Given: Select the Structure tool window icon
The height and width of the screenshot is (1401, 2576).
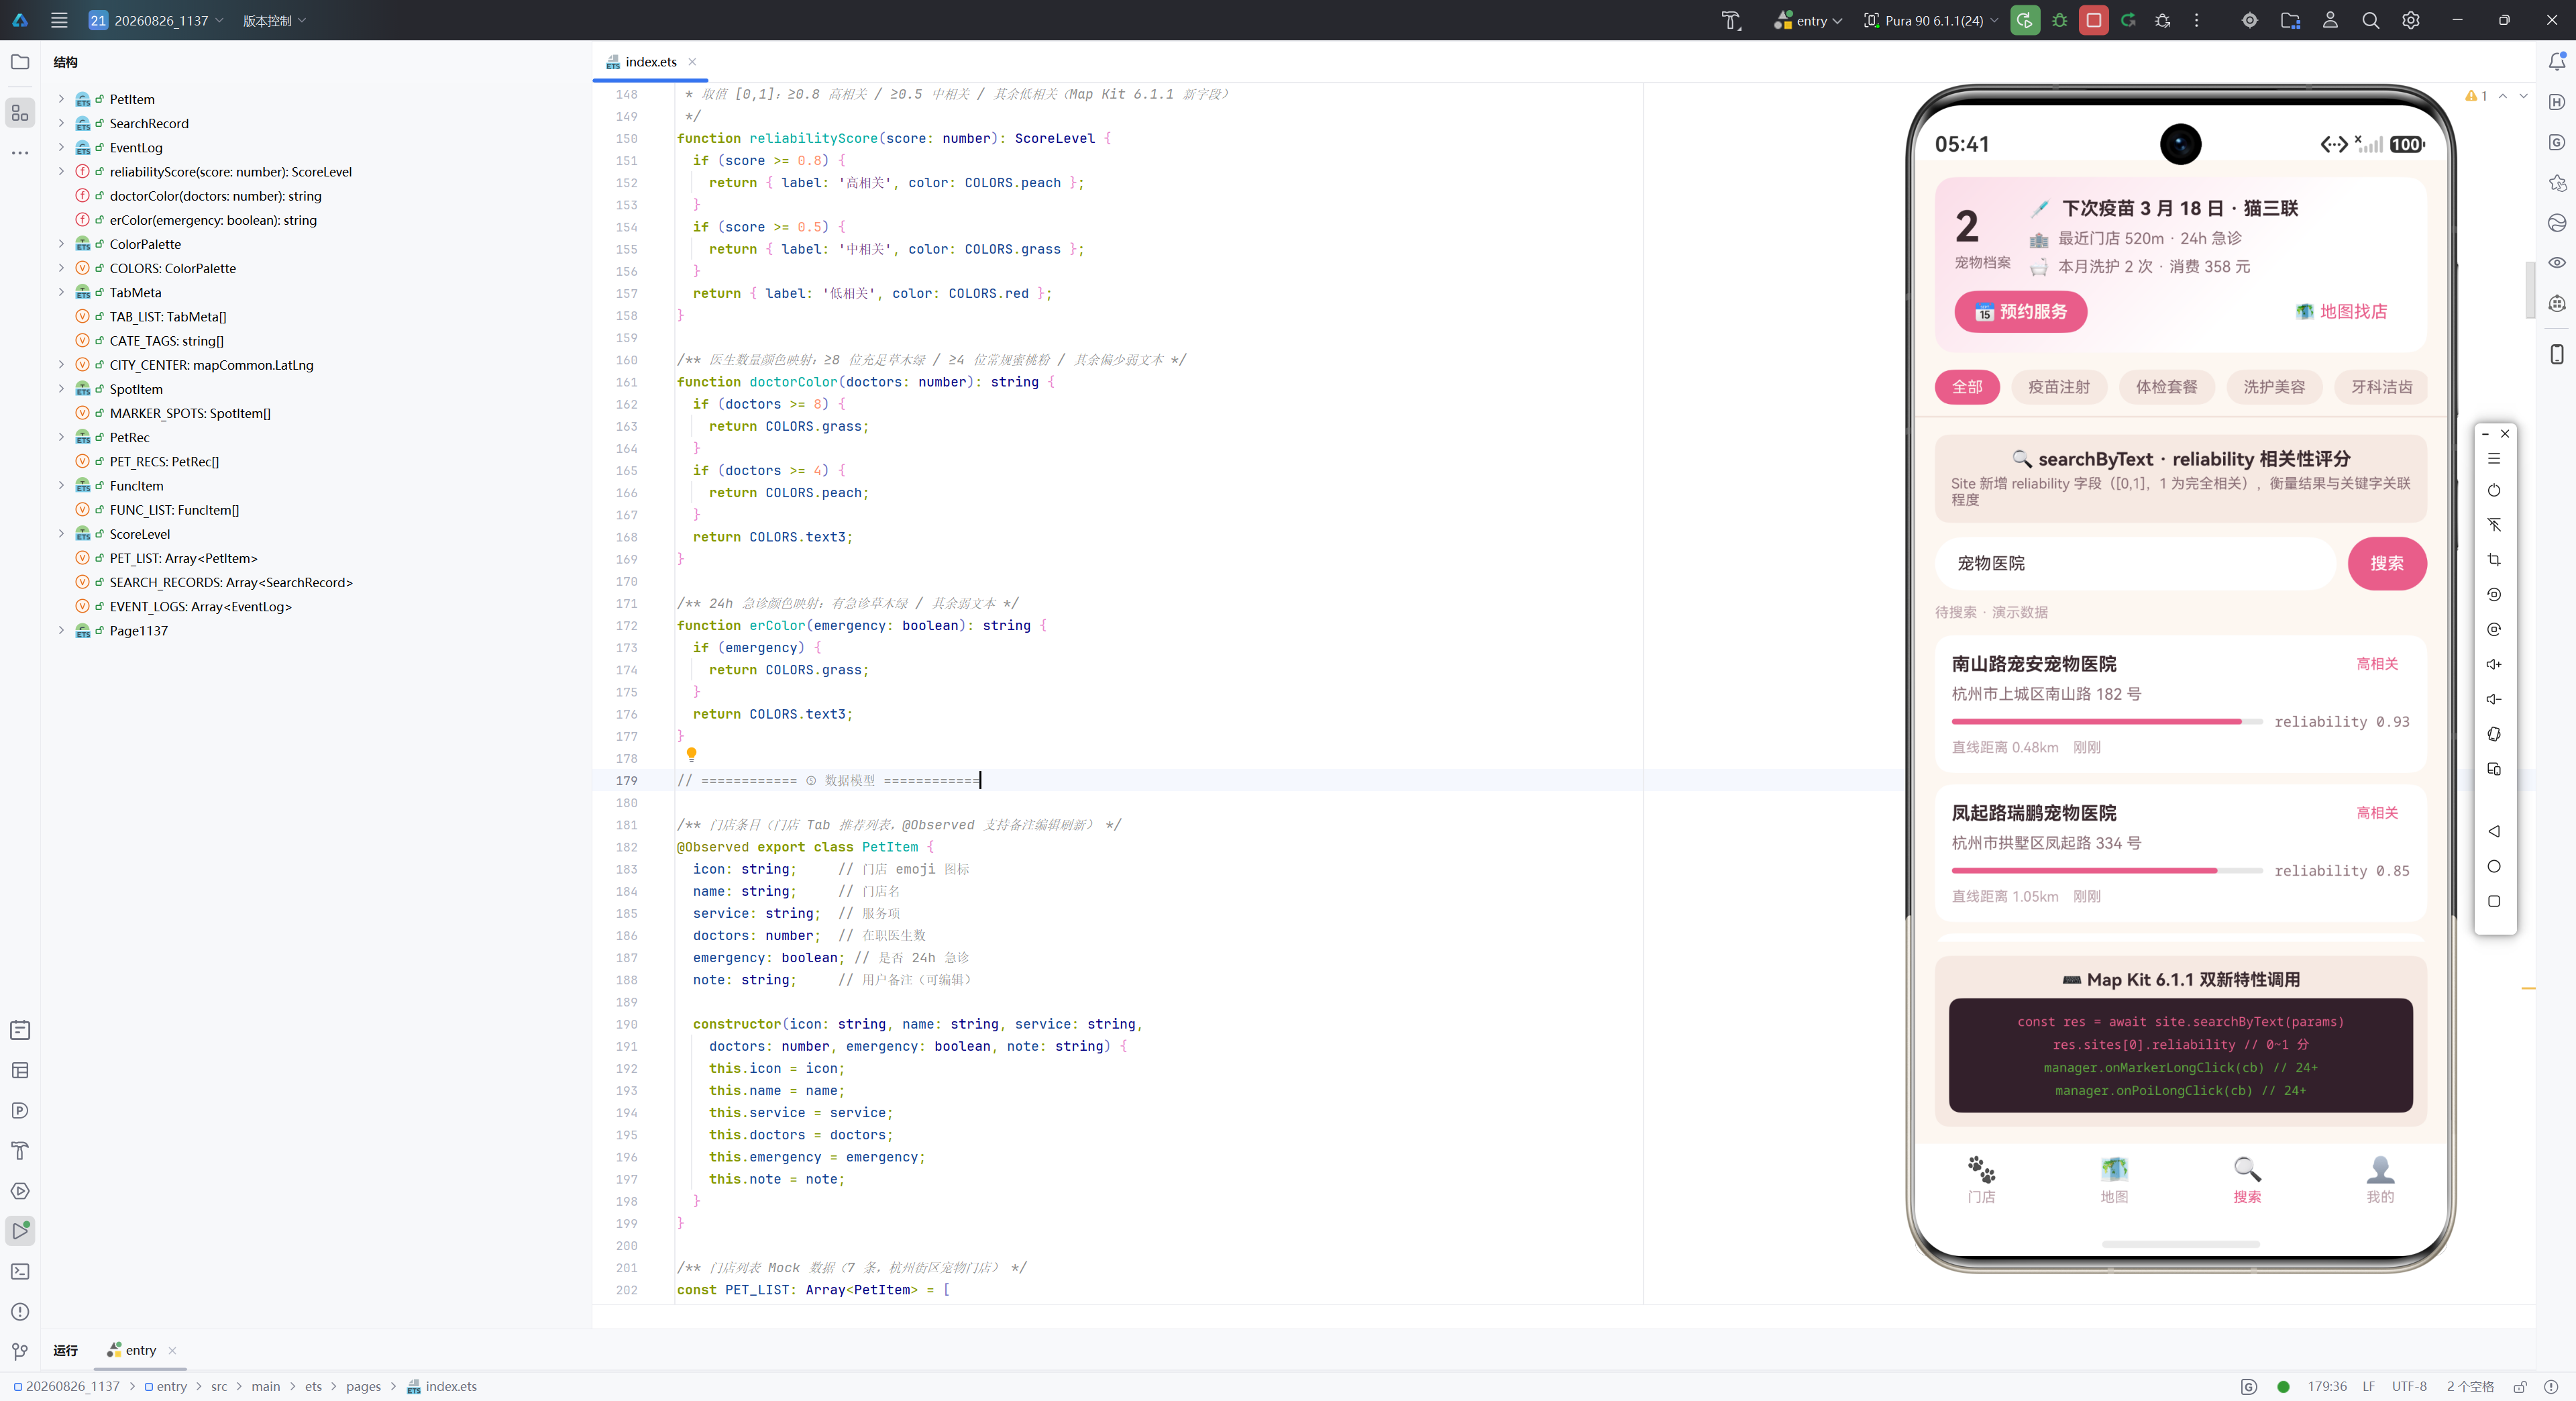Looking at the screenshot, I should (x=20, y=113).
